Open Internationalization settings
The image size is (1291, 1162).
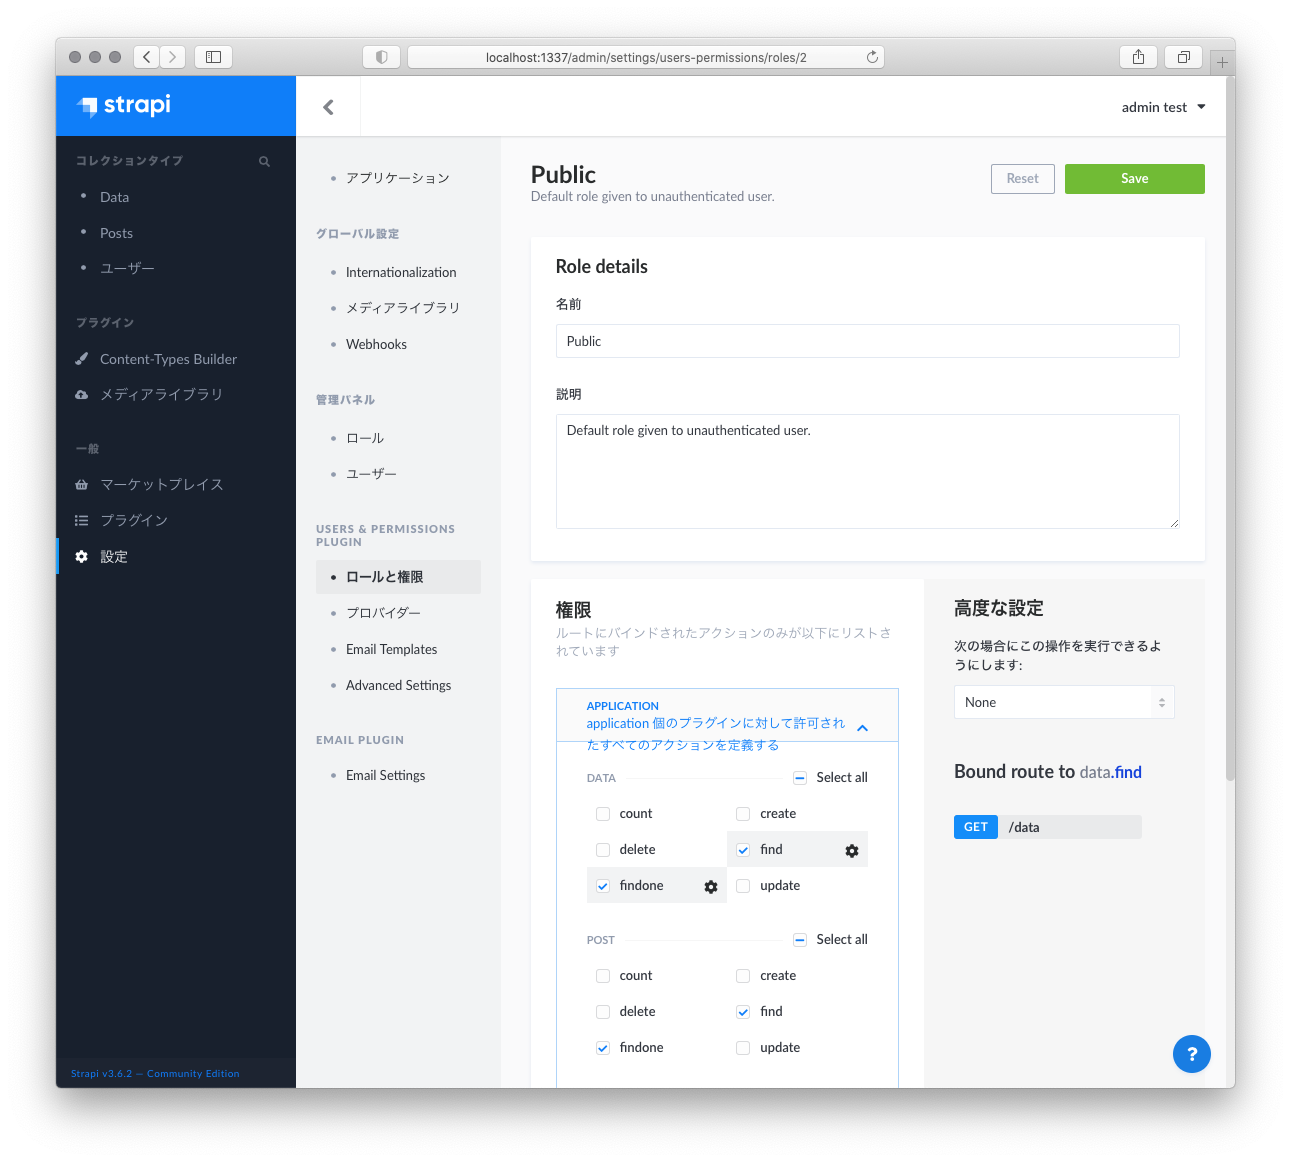401,272
